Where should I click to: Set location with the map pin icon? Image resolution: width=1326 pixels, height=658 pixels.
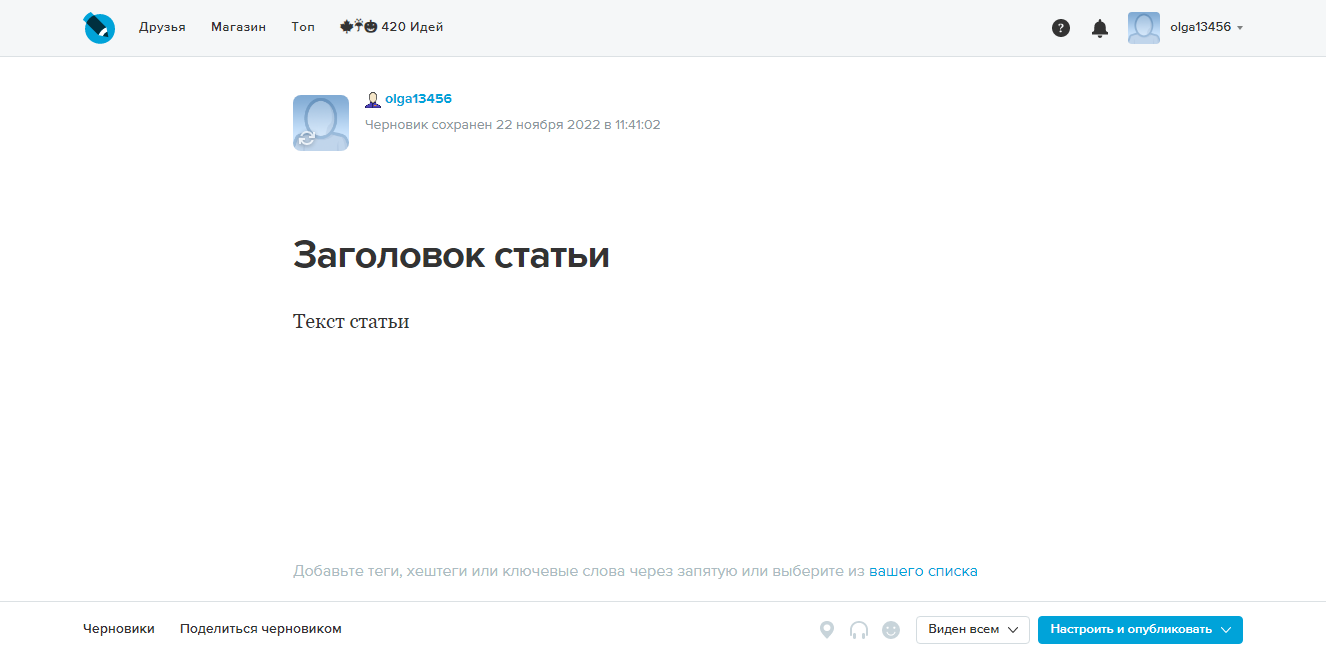pos(827,630)
